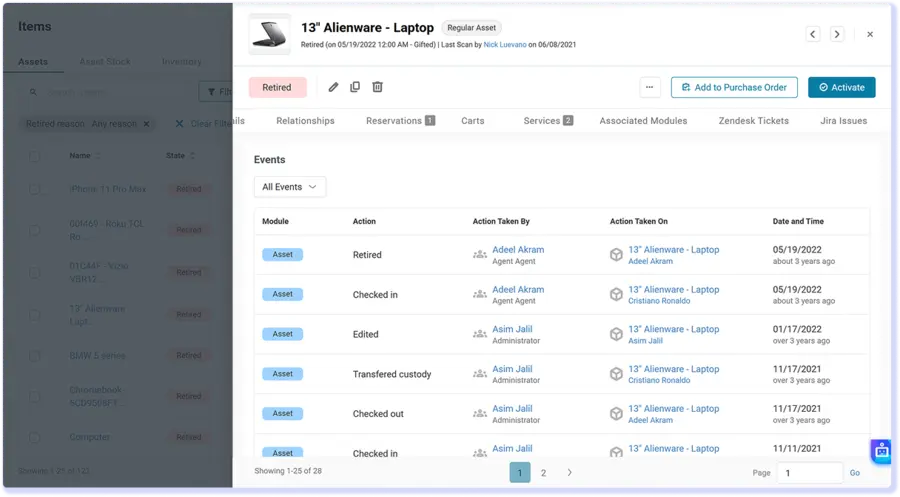Screen dimensions: 900x497
Task: Click the Go link beside page input
Action: click(x=855, y=473)
